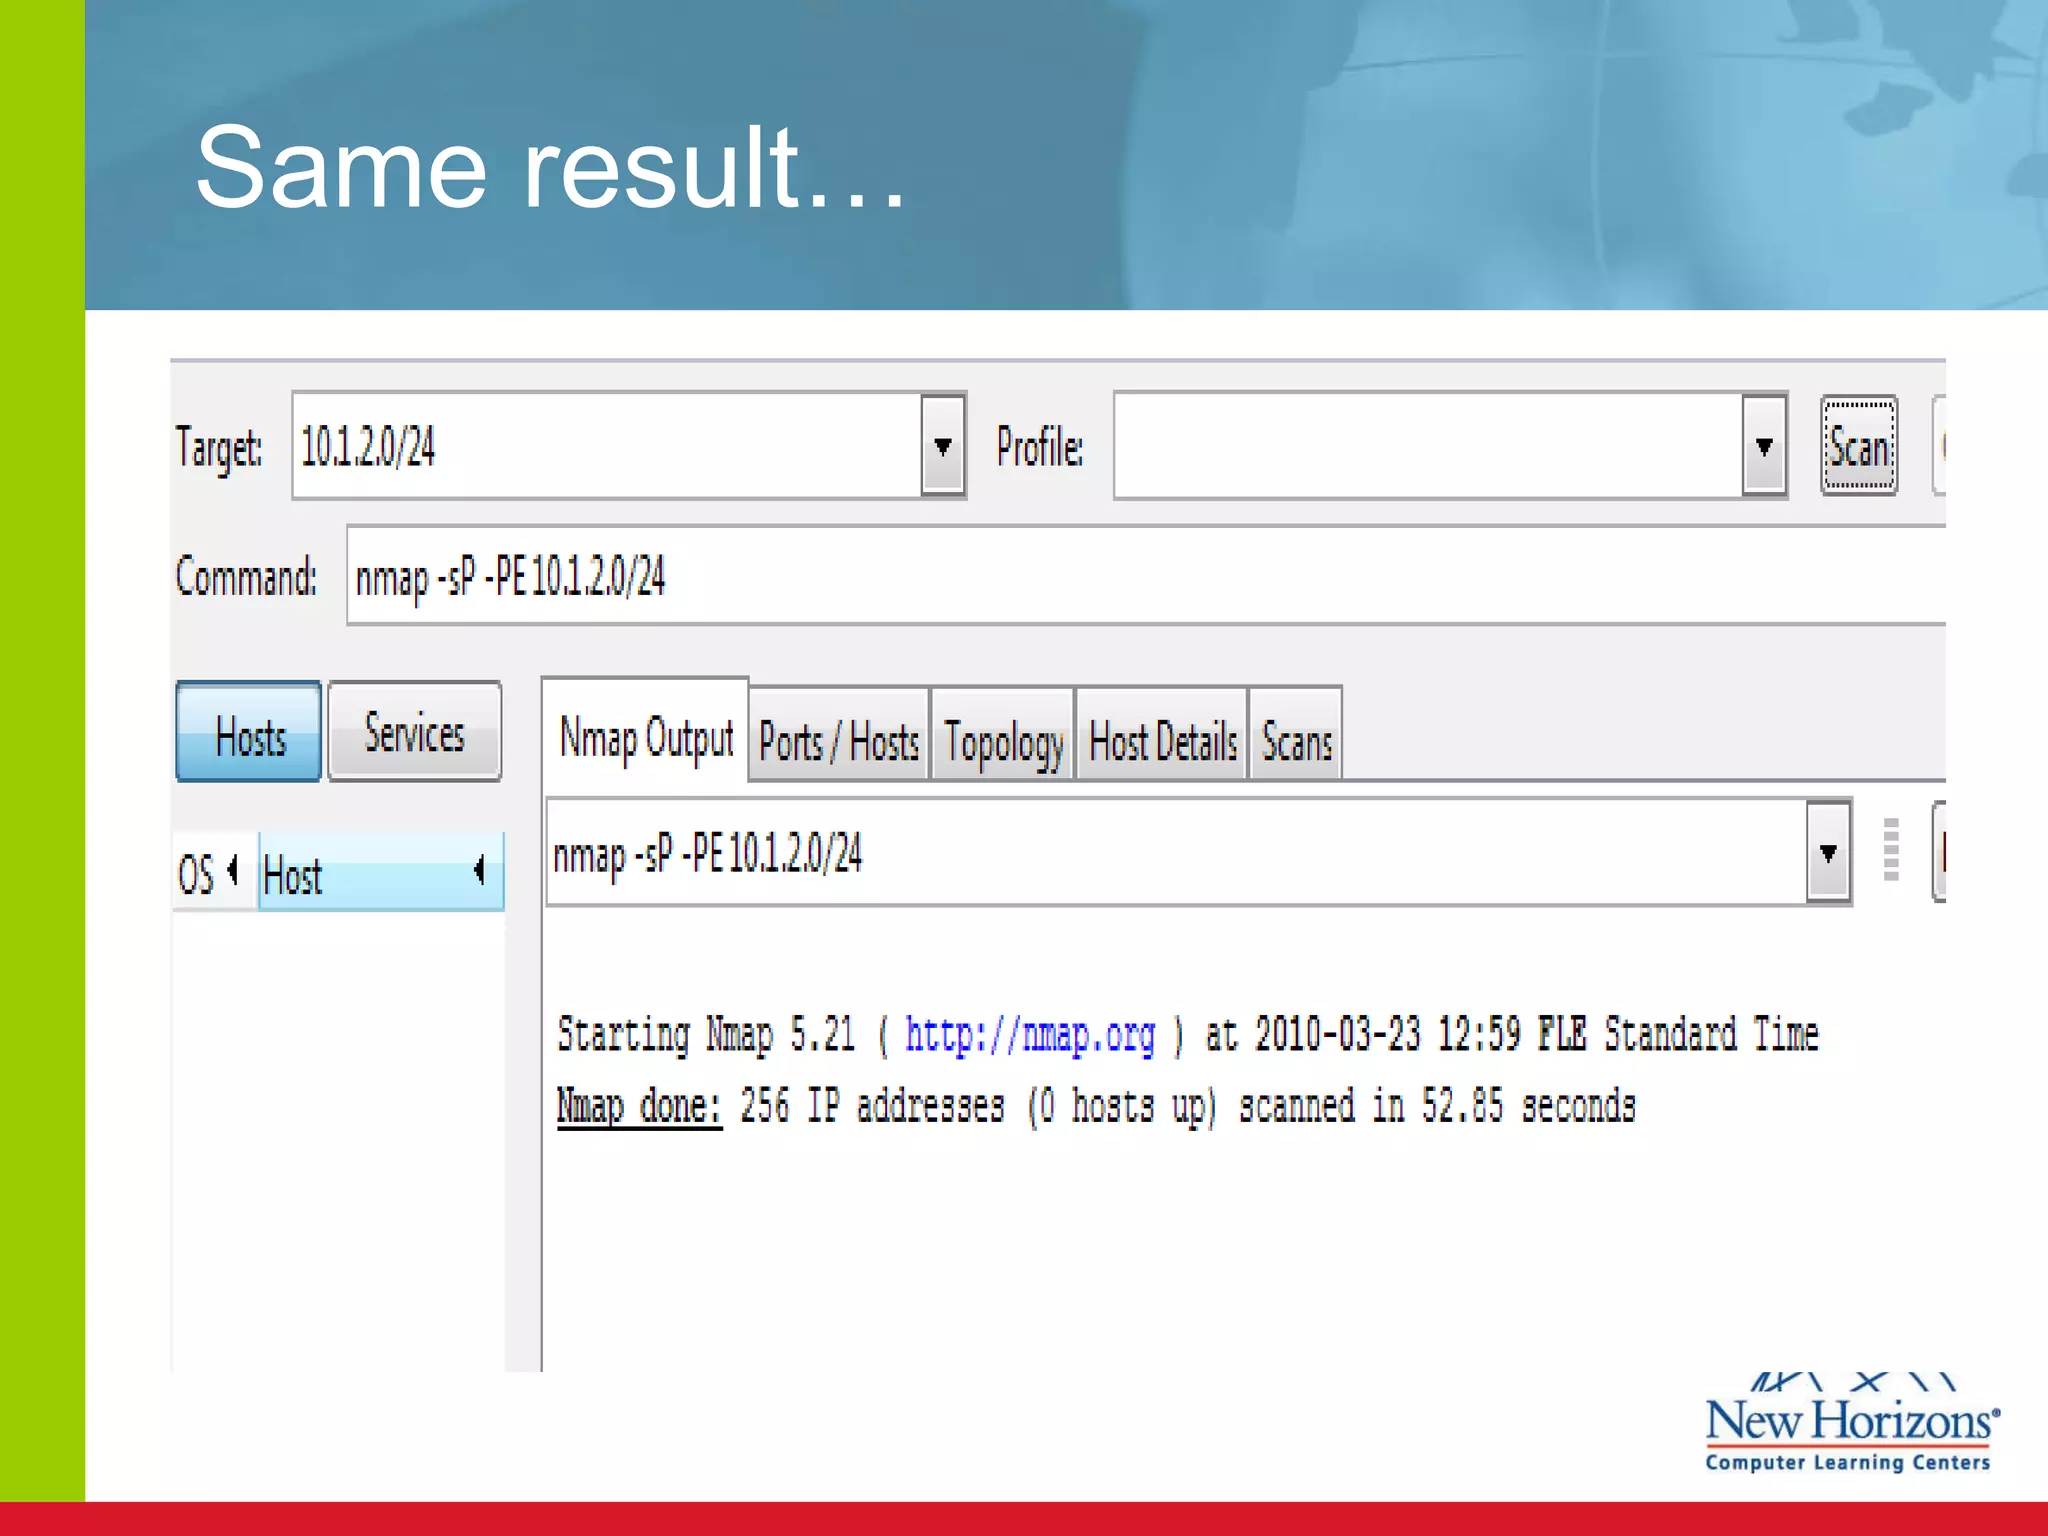Switch to the Nmap Output tab
The width and height of the screenshot is (2048, 1536).
click(x=646, y=737)
